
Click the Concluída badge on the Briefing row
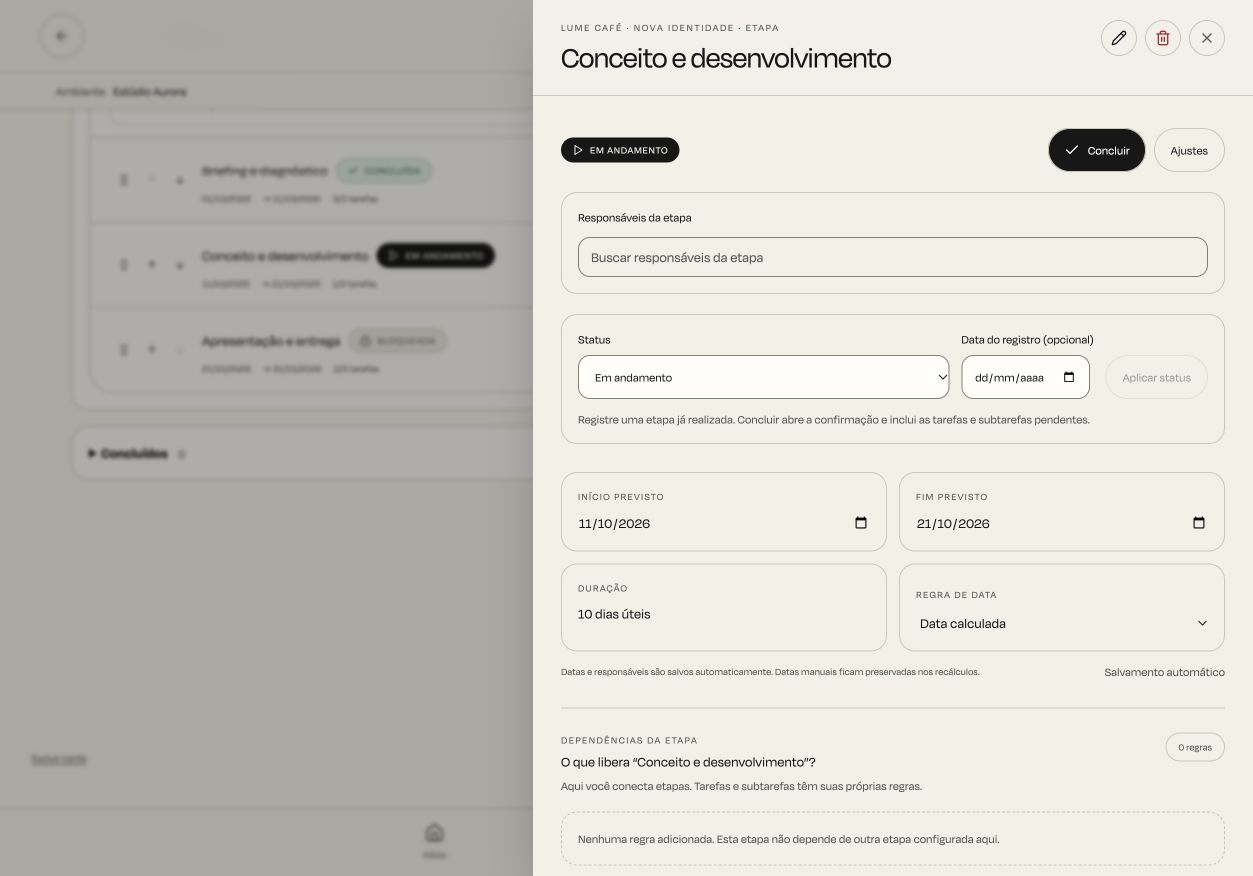(384, 171)
